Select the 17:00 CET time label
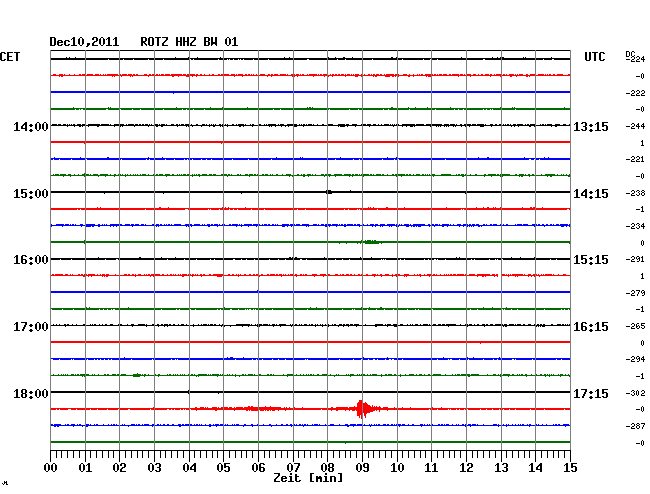Screen dimensions: 650x494 (x=31, y=327)
